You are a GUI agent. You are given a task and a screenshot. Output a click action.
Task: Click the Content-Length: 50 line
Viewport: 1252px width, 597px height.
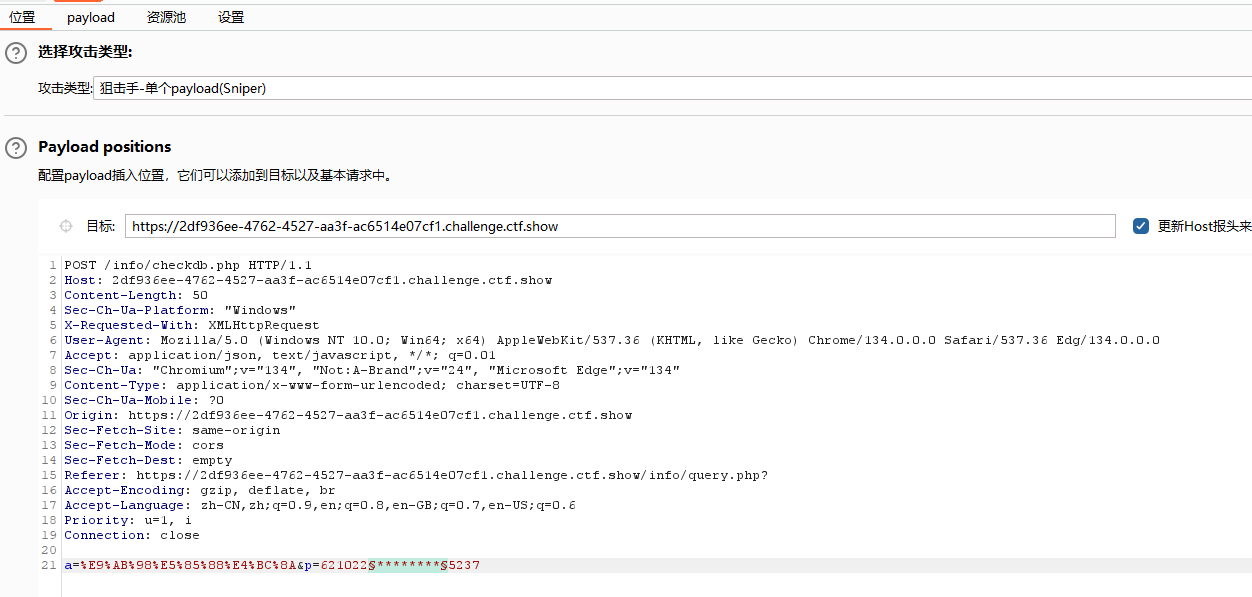pos(136,295)
